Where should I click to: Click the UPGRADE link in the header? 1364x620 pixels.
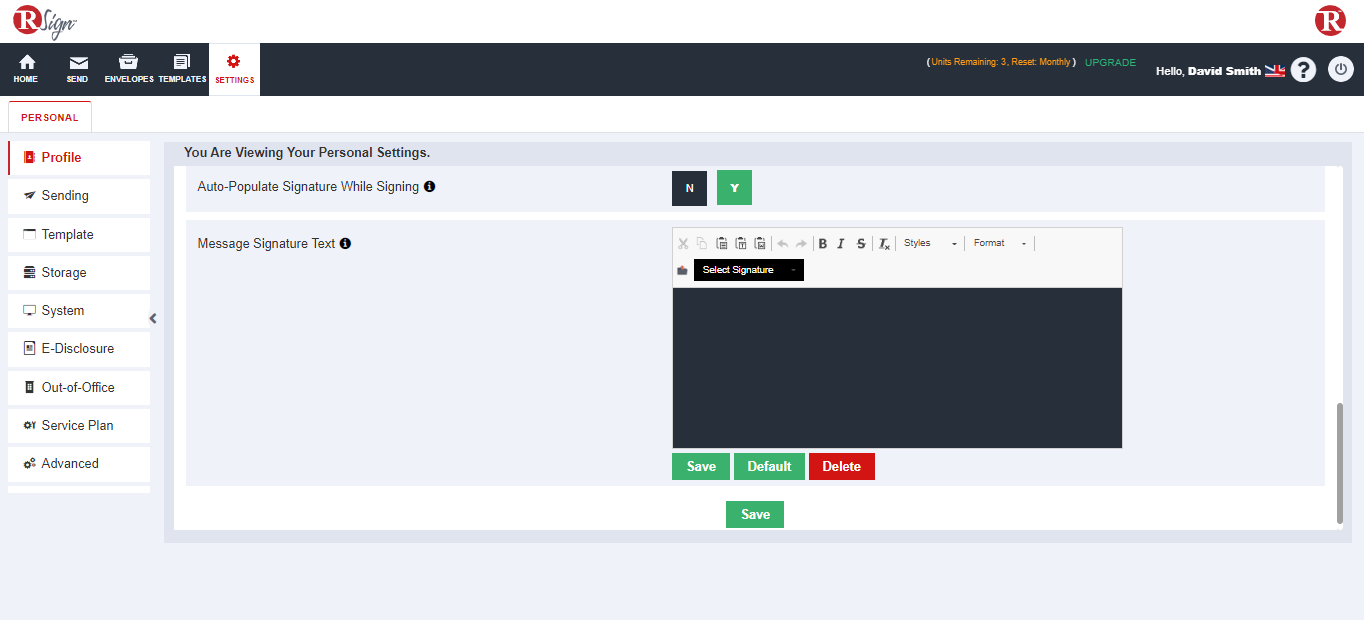[x=1110, y=62]
